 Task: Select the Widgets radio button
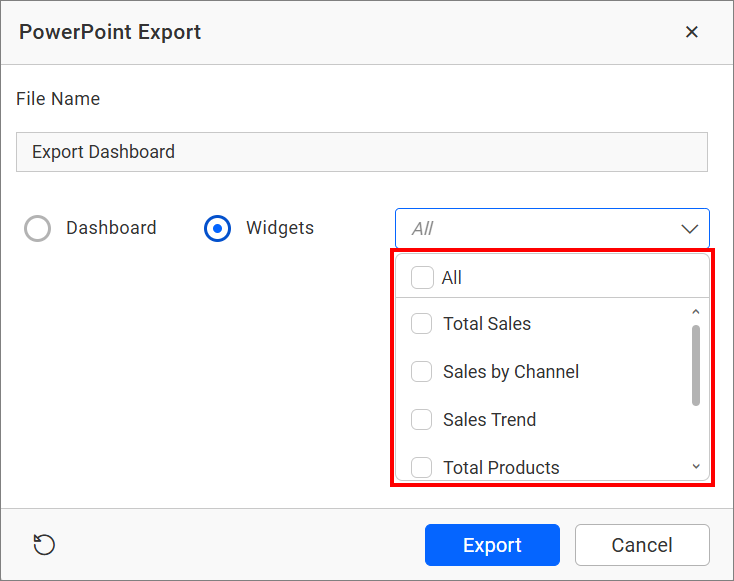[x=217, y=228]
